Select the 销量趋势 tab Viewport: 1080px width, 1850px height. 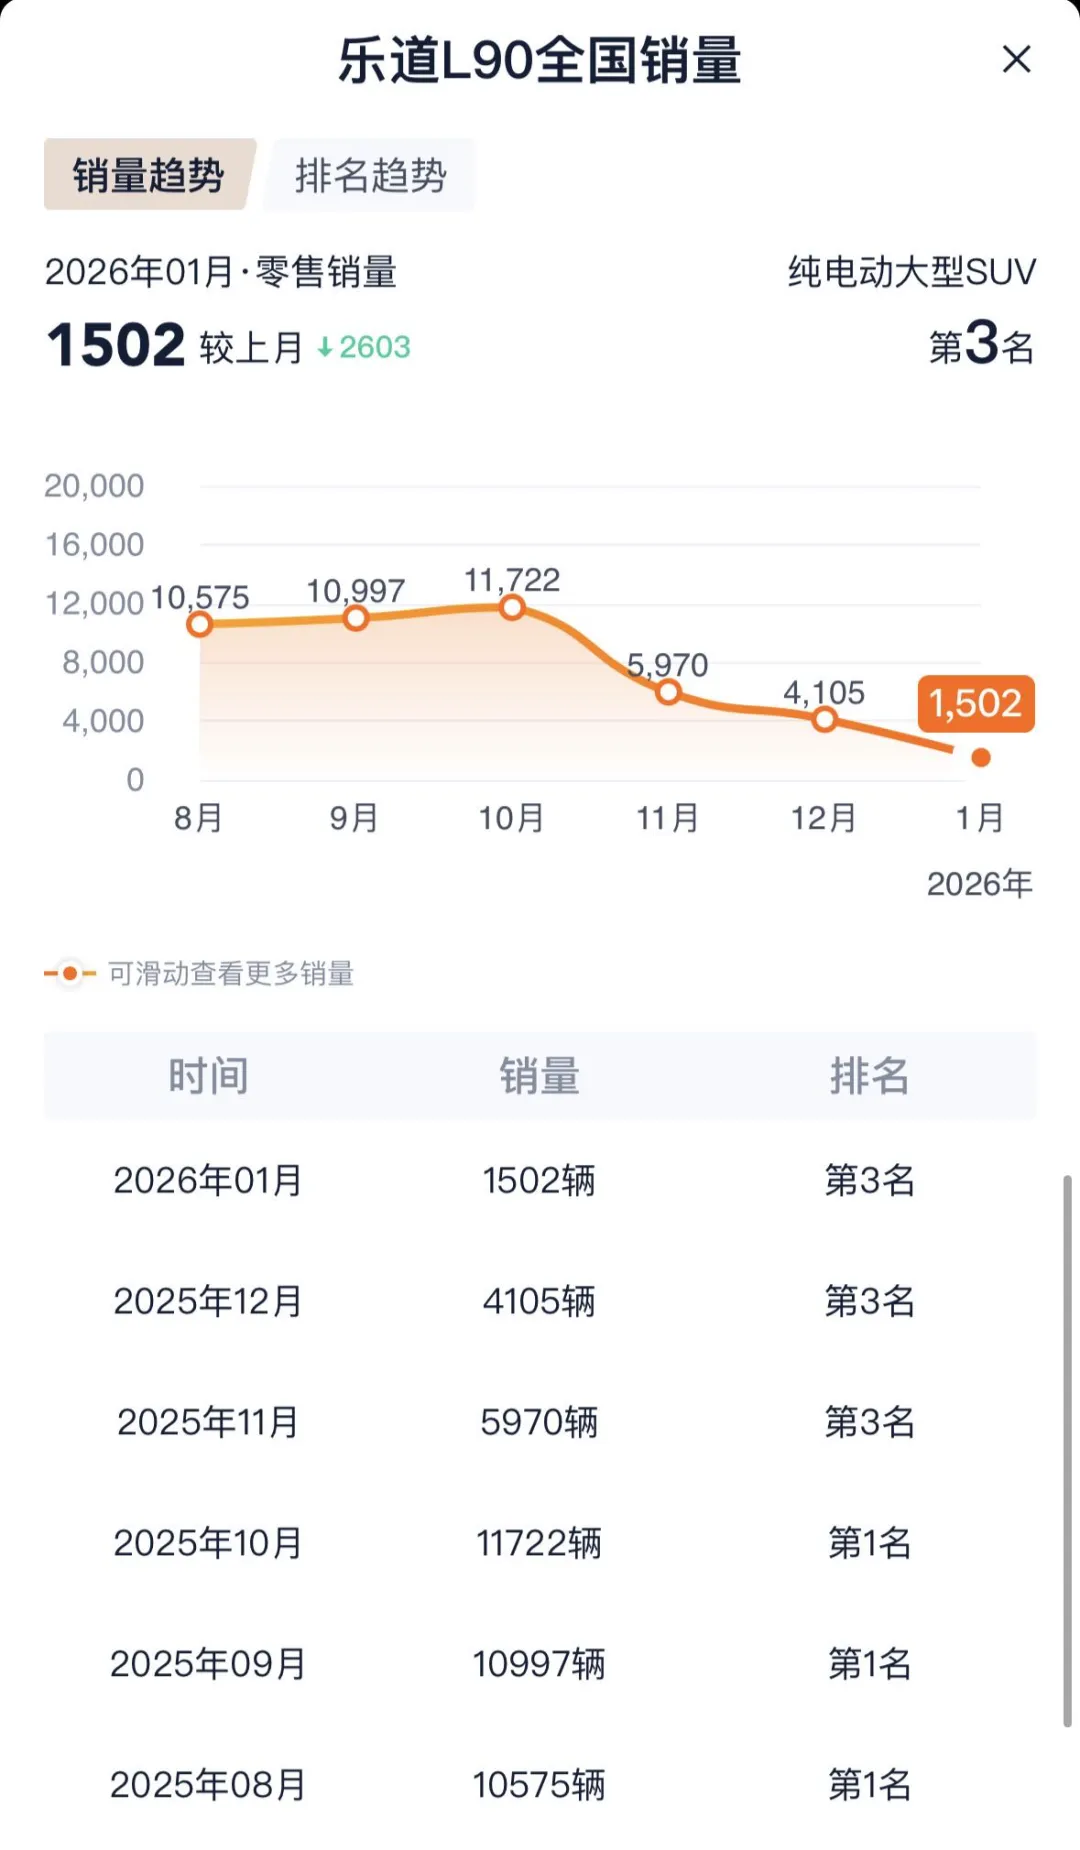click(x=149, y=175)
